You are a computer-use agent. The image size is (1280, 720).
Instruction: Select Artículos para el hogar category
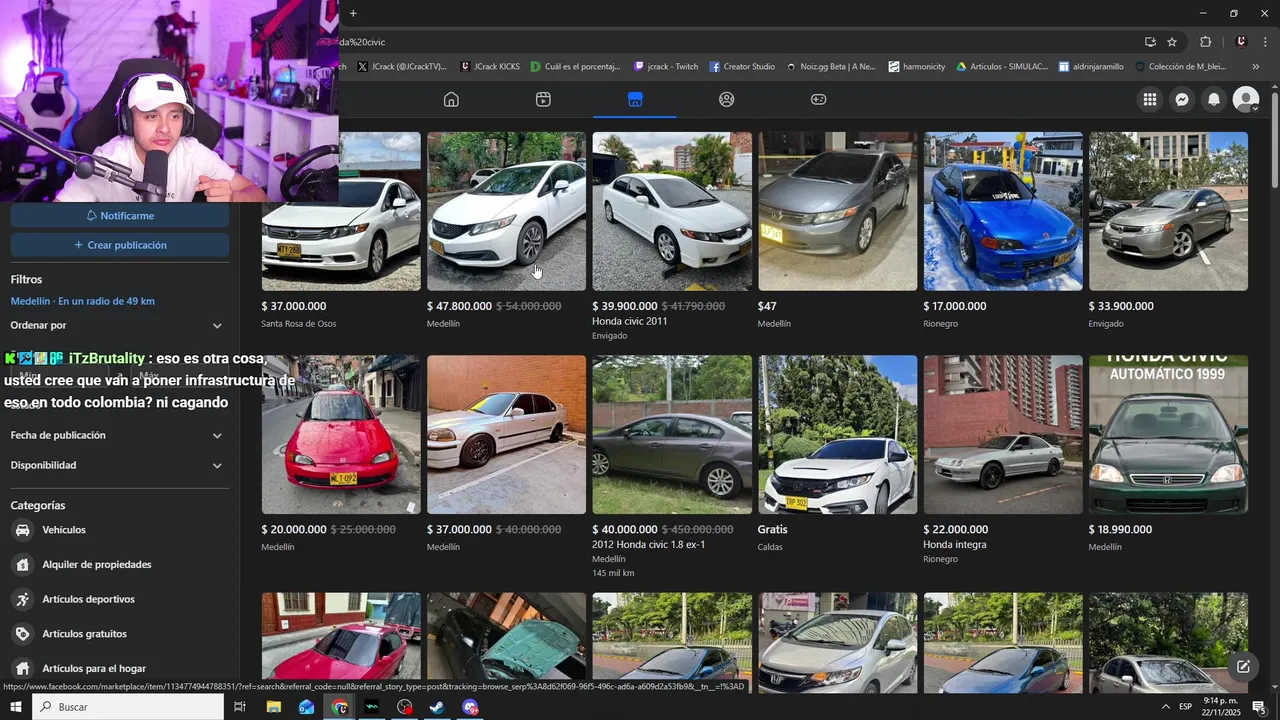(119, 668)
